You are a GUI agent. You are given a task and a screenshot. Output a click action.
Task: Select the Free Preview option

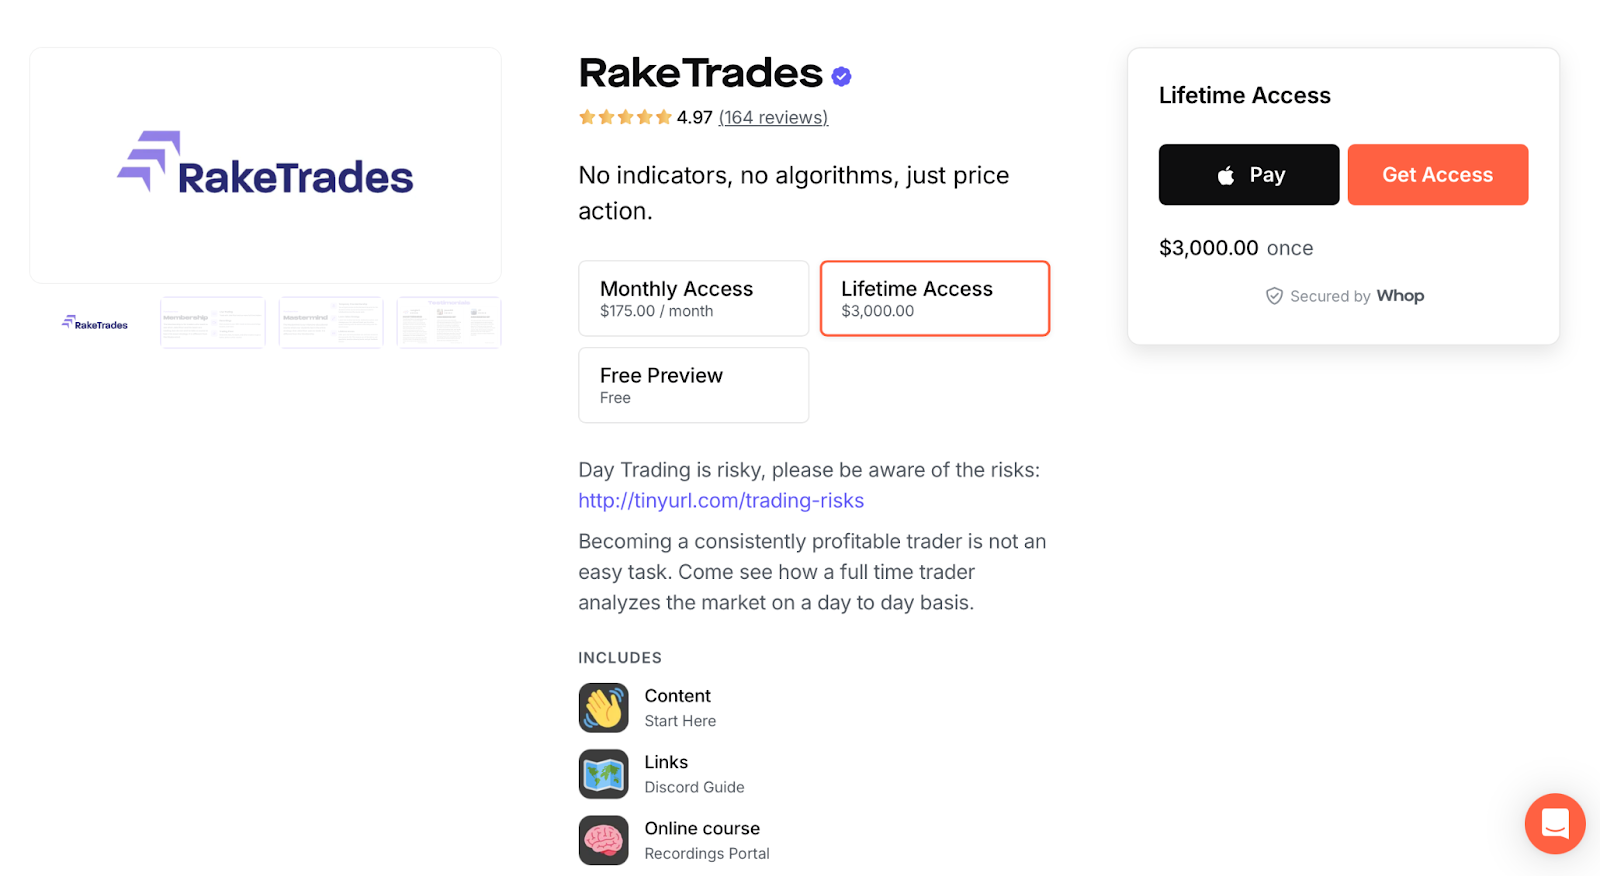pos(693,385)
